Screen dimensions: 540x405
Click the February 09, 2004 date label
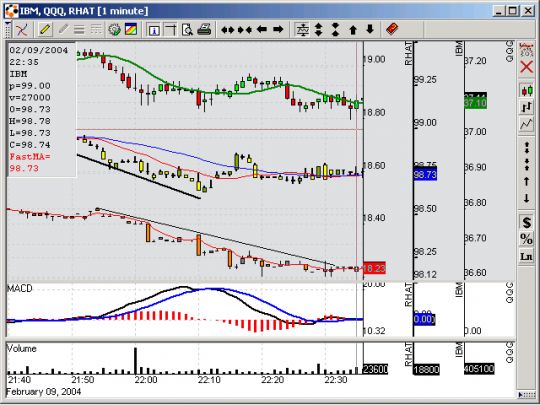[44, 392]
